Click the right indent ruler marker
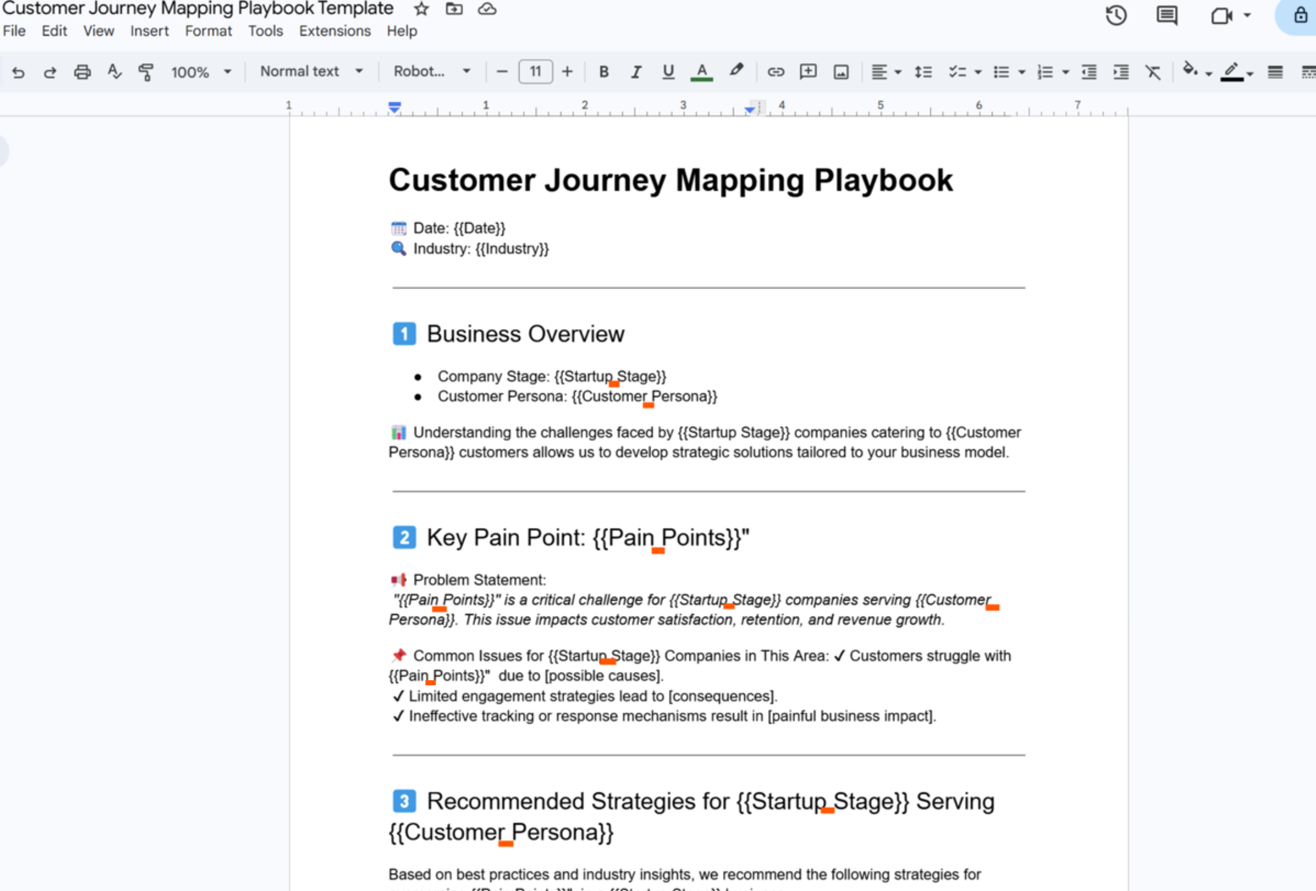Image resolution: width=1316 pixels, height=891 pixels. coord(749,109)
